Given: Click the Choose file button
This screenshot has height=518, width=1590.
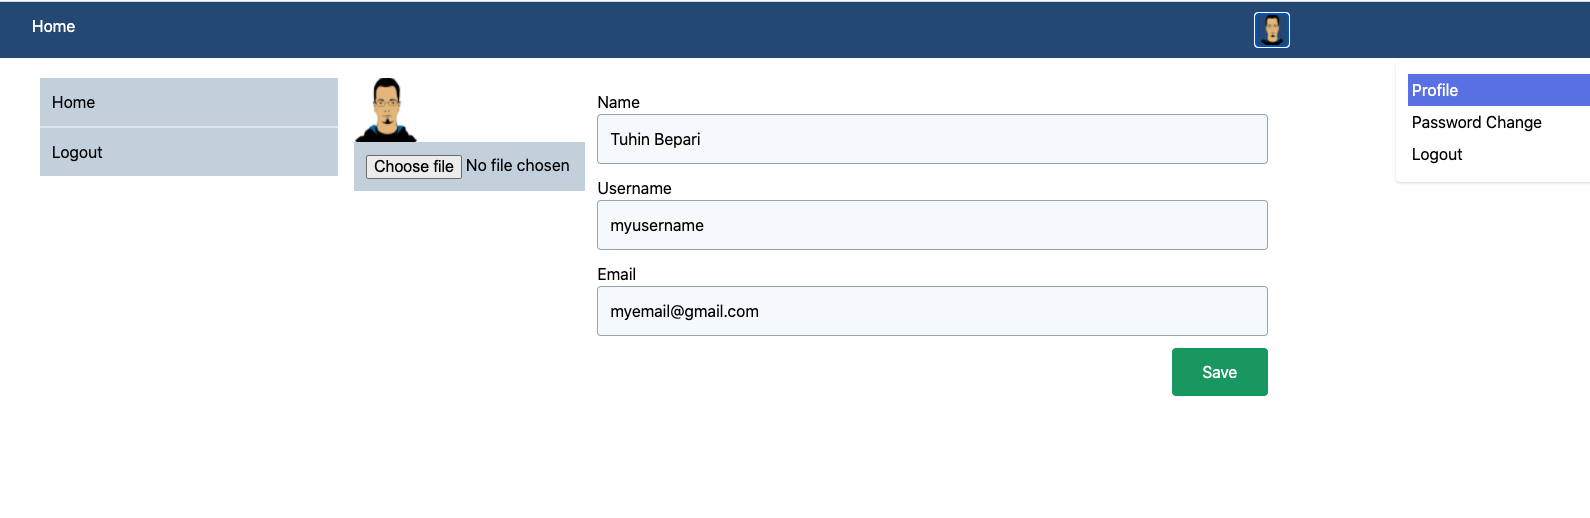Looking at the screenshot, I should [x=413, y=166].
